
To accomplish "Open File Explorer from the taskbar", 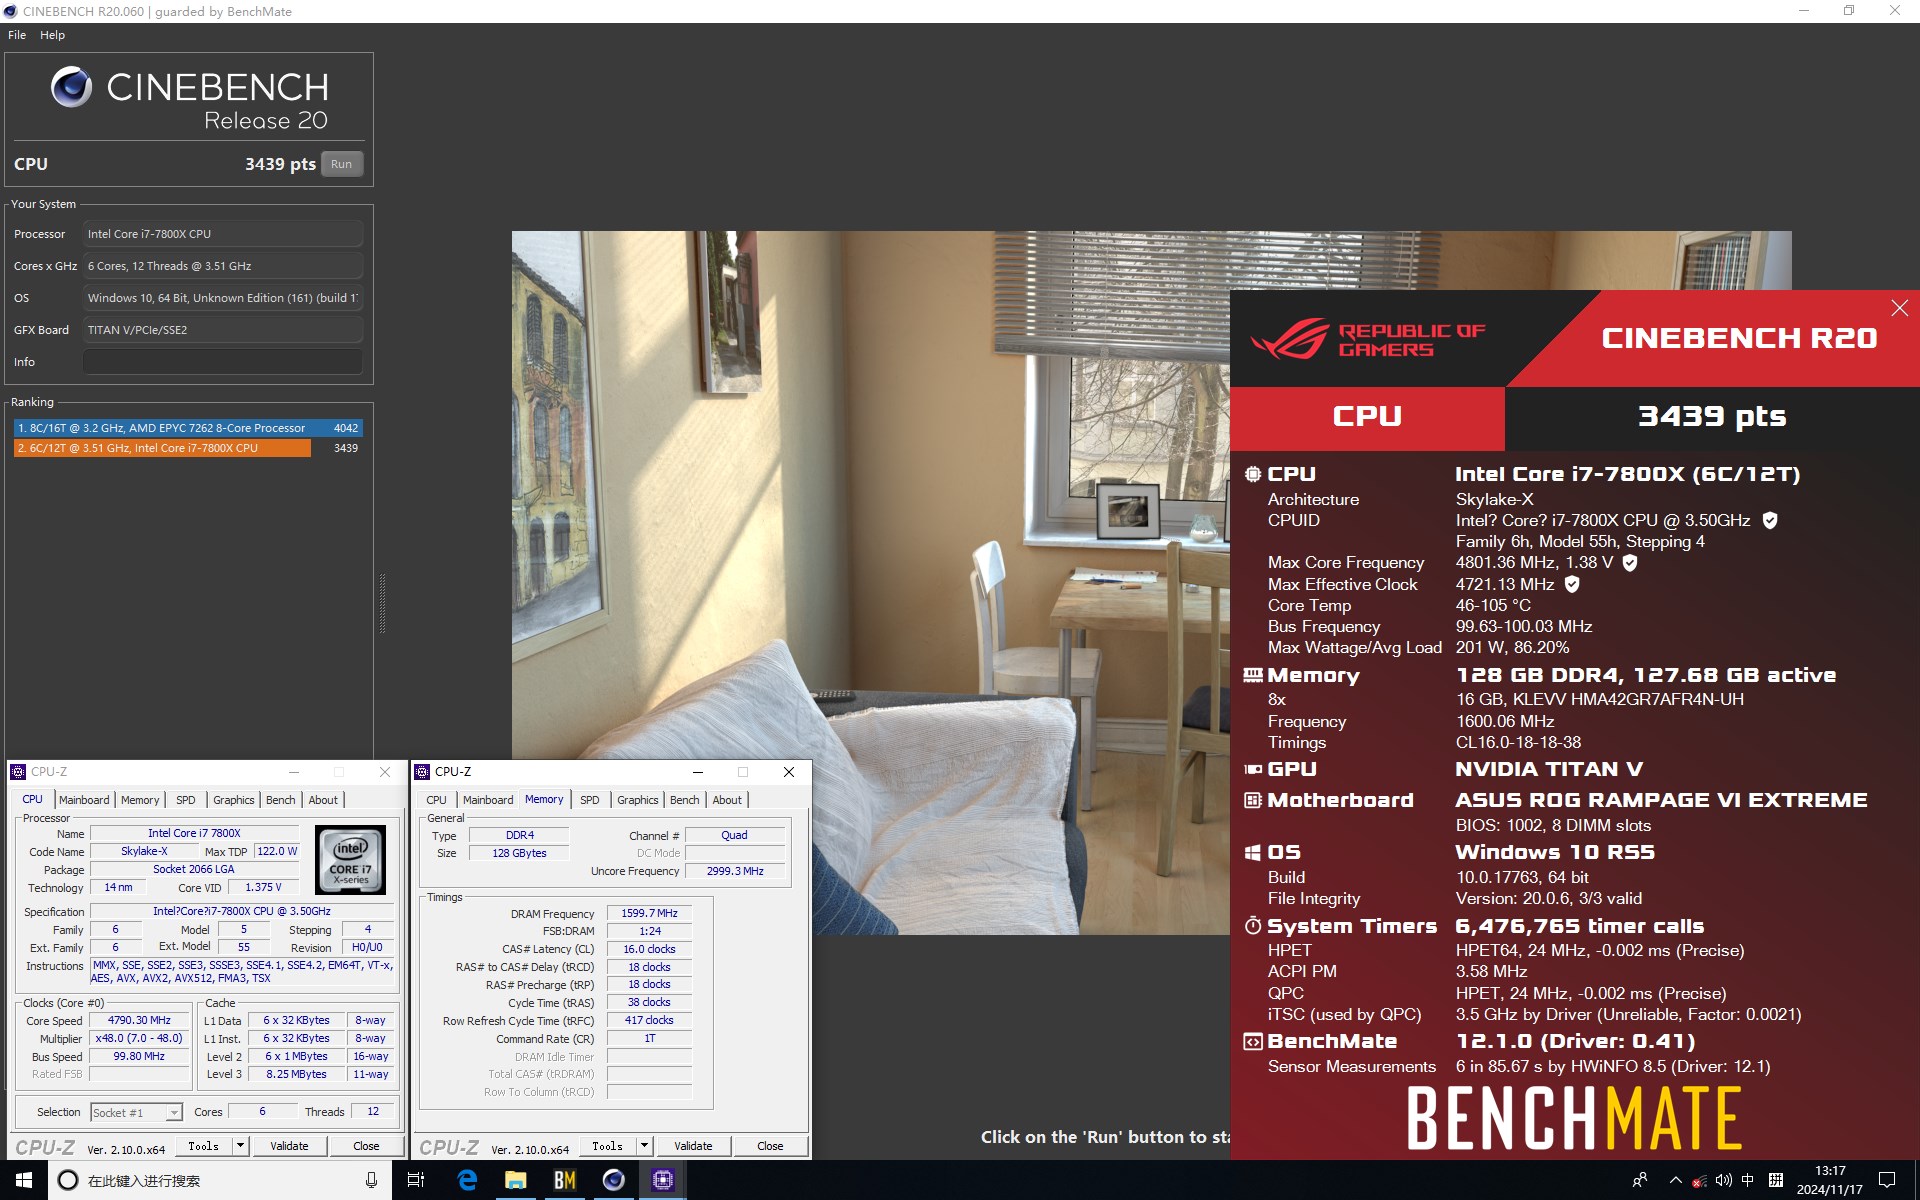I will pos(516,1180).
